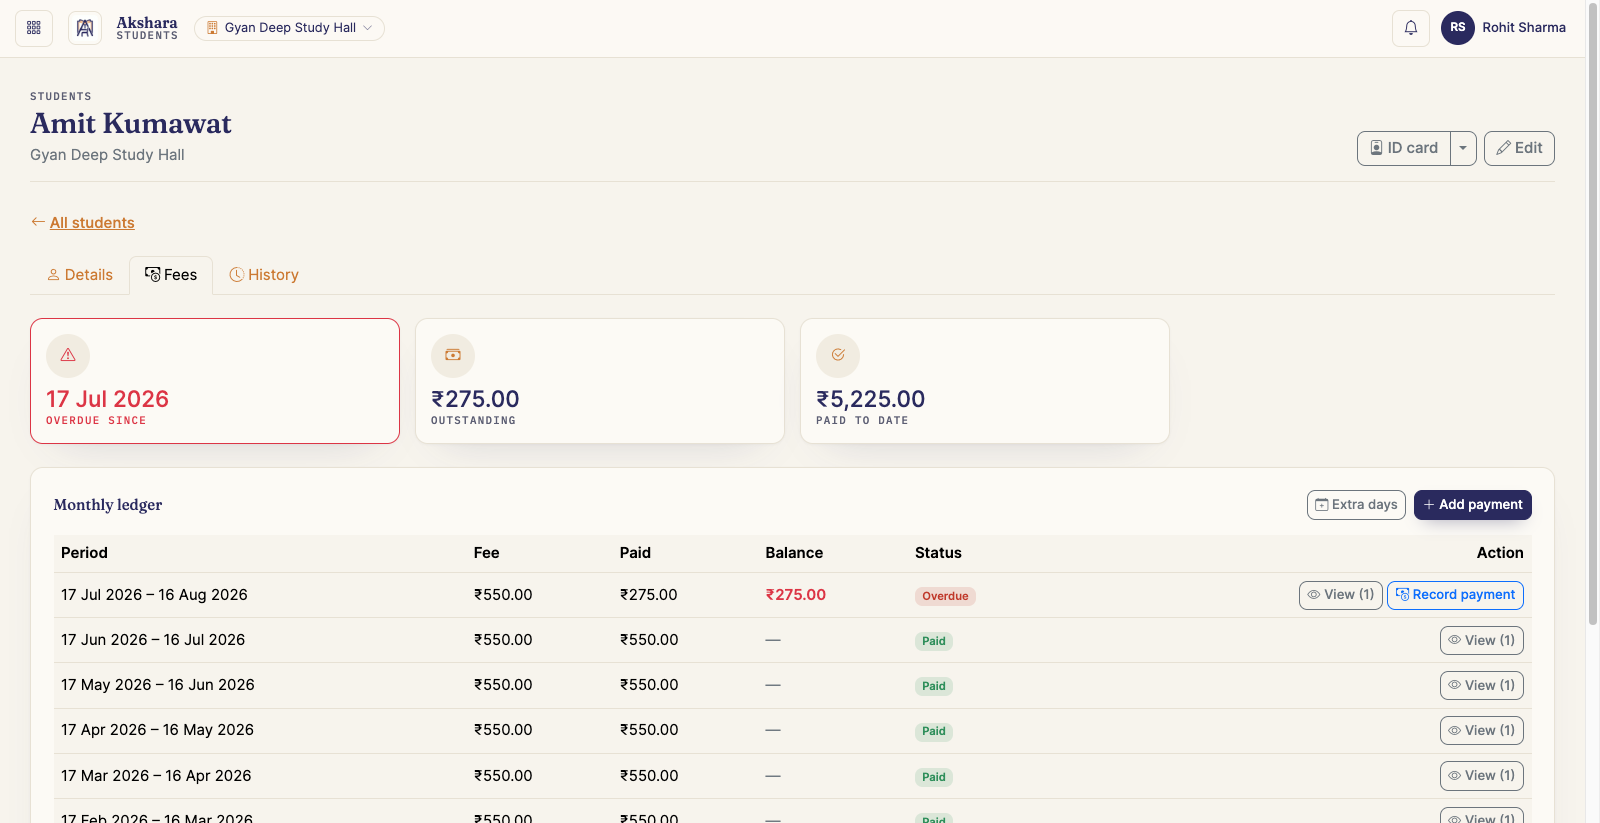The width and height of the screenshot is (1600, 823).
Task: Select the Fees tab
Action: click(171, 275)
